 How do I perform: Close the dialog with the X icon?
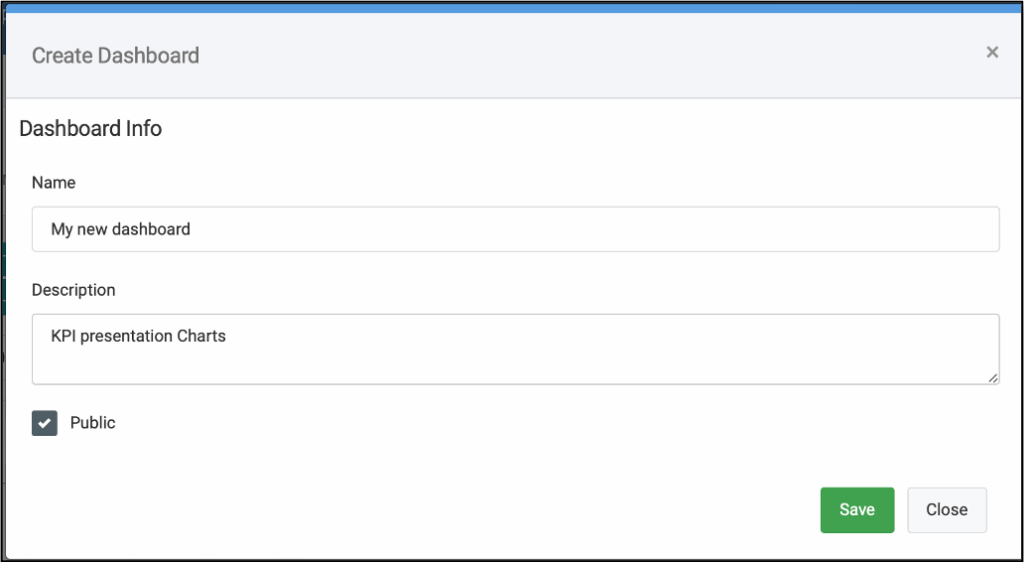click(x=992, y=52)
